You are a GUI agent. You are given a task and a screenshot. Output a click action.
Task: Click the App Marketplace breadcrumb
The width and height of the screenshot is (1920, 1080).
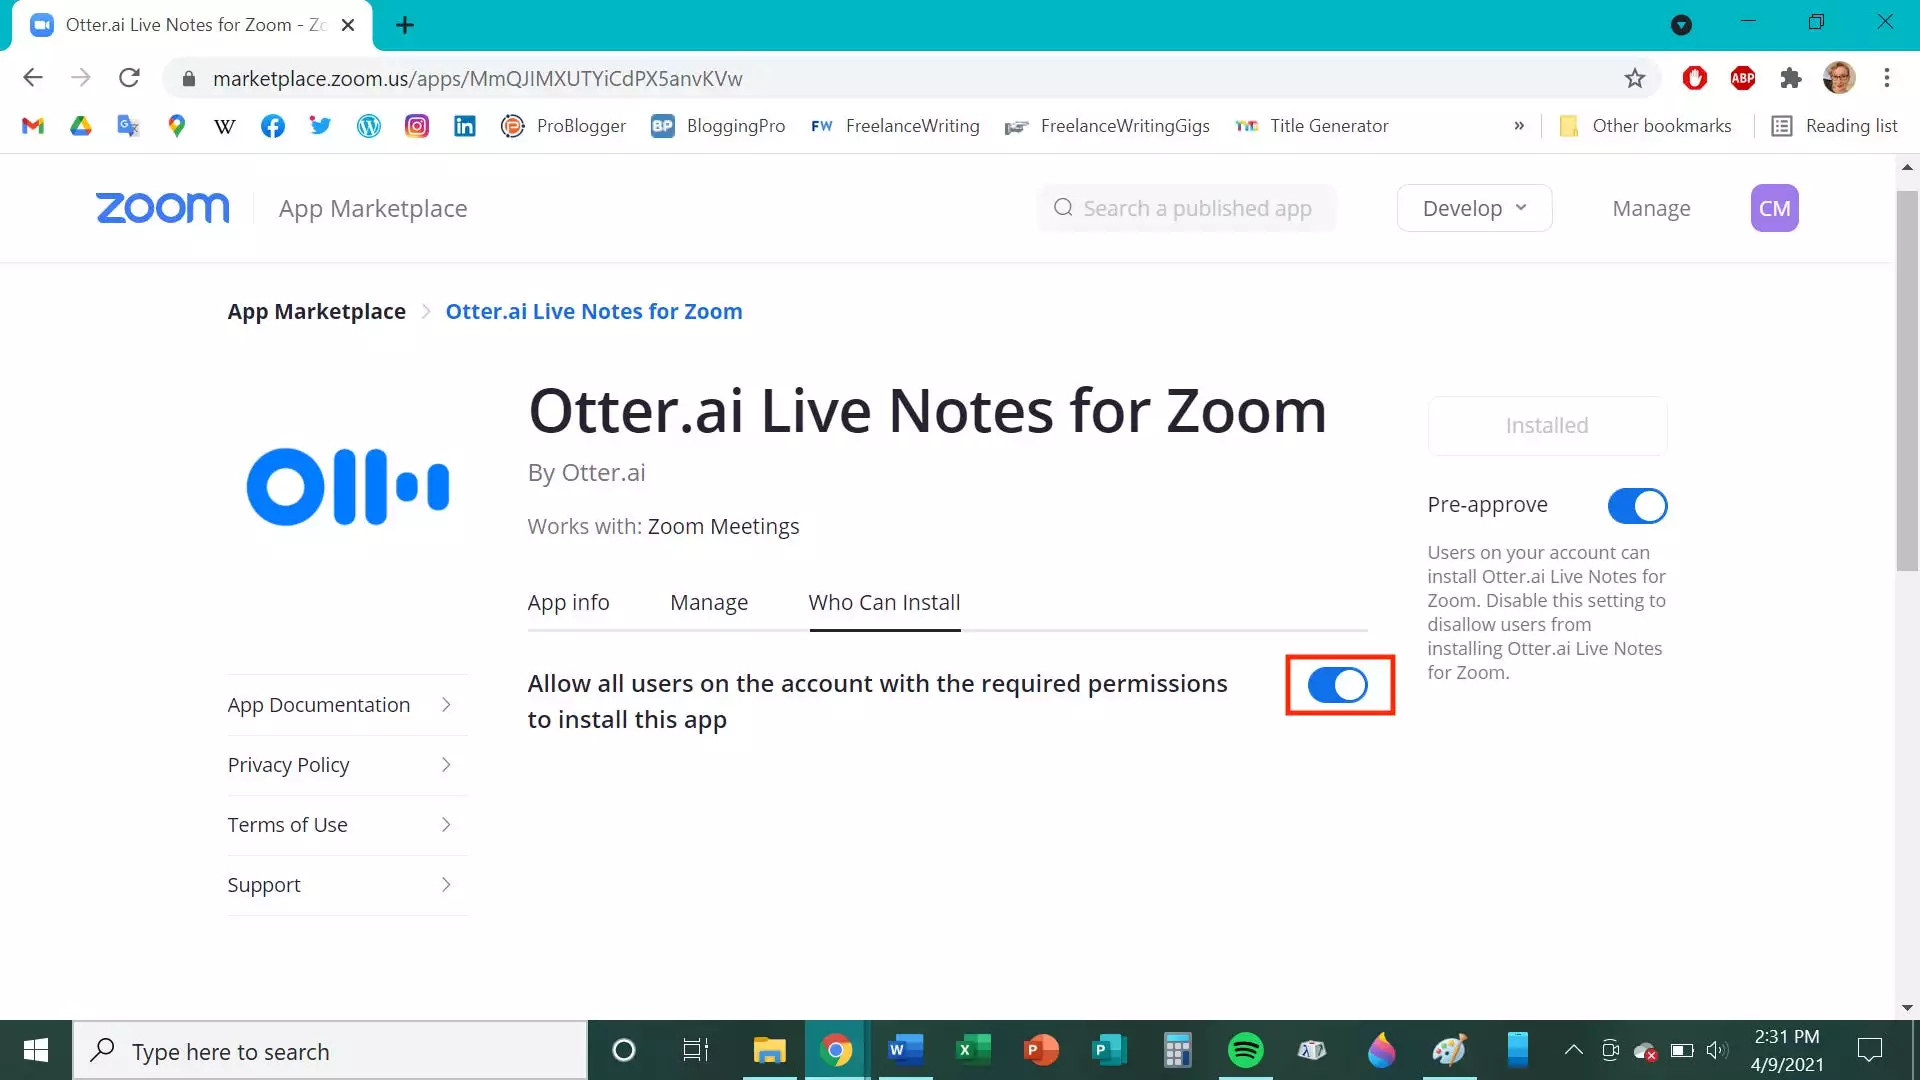pos(316,311)
